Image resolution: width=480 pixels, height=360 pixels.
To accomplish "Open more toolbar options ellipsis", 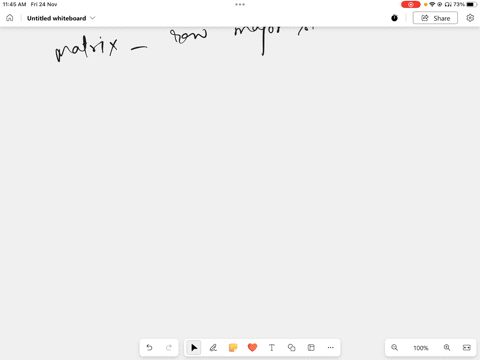I will [x=330, y=348].
